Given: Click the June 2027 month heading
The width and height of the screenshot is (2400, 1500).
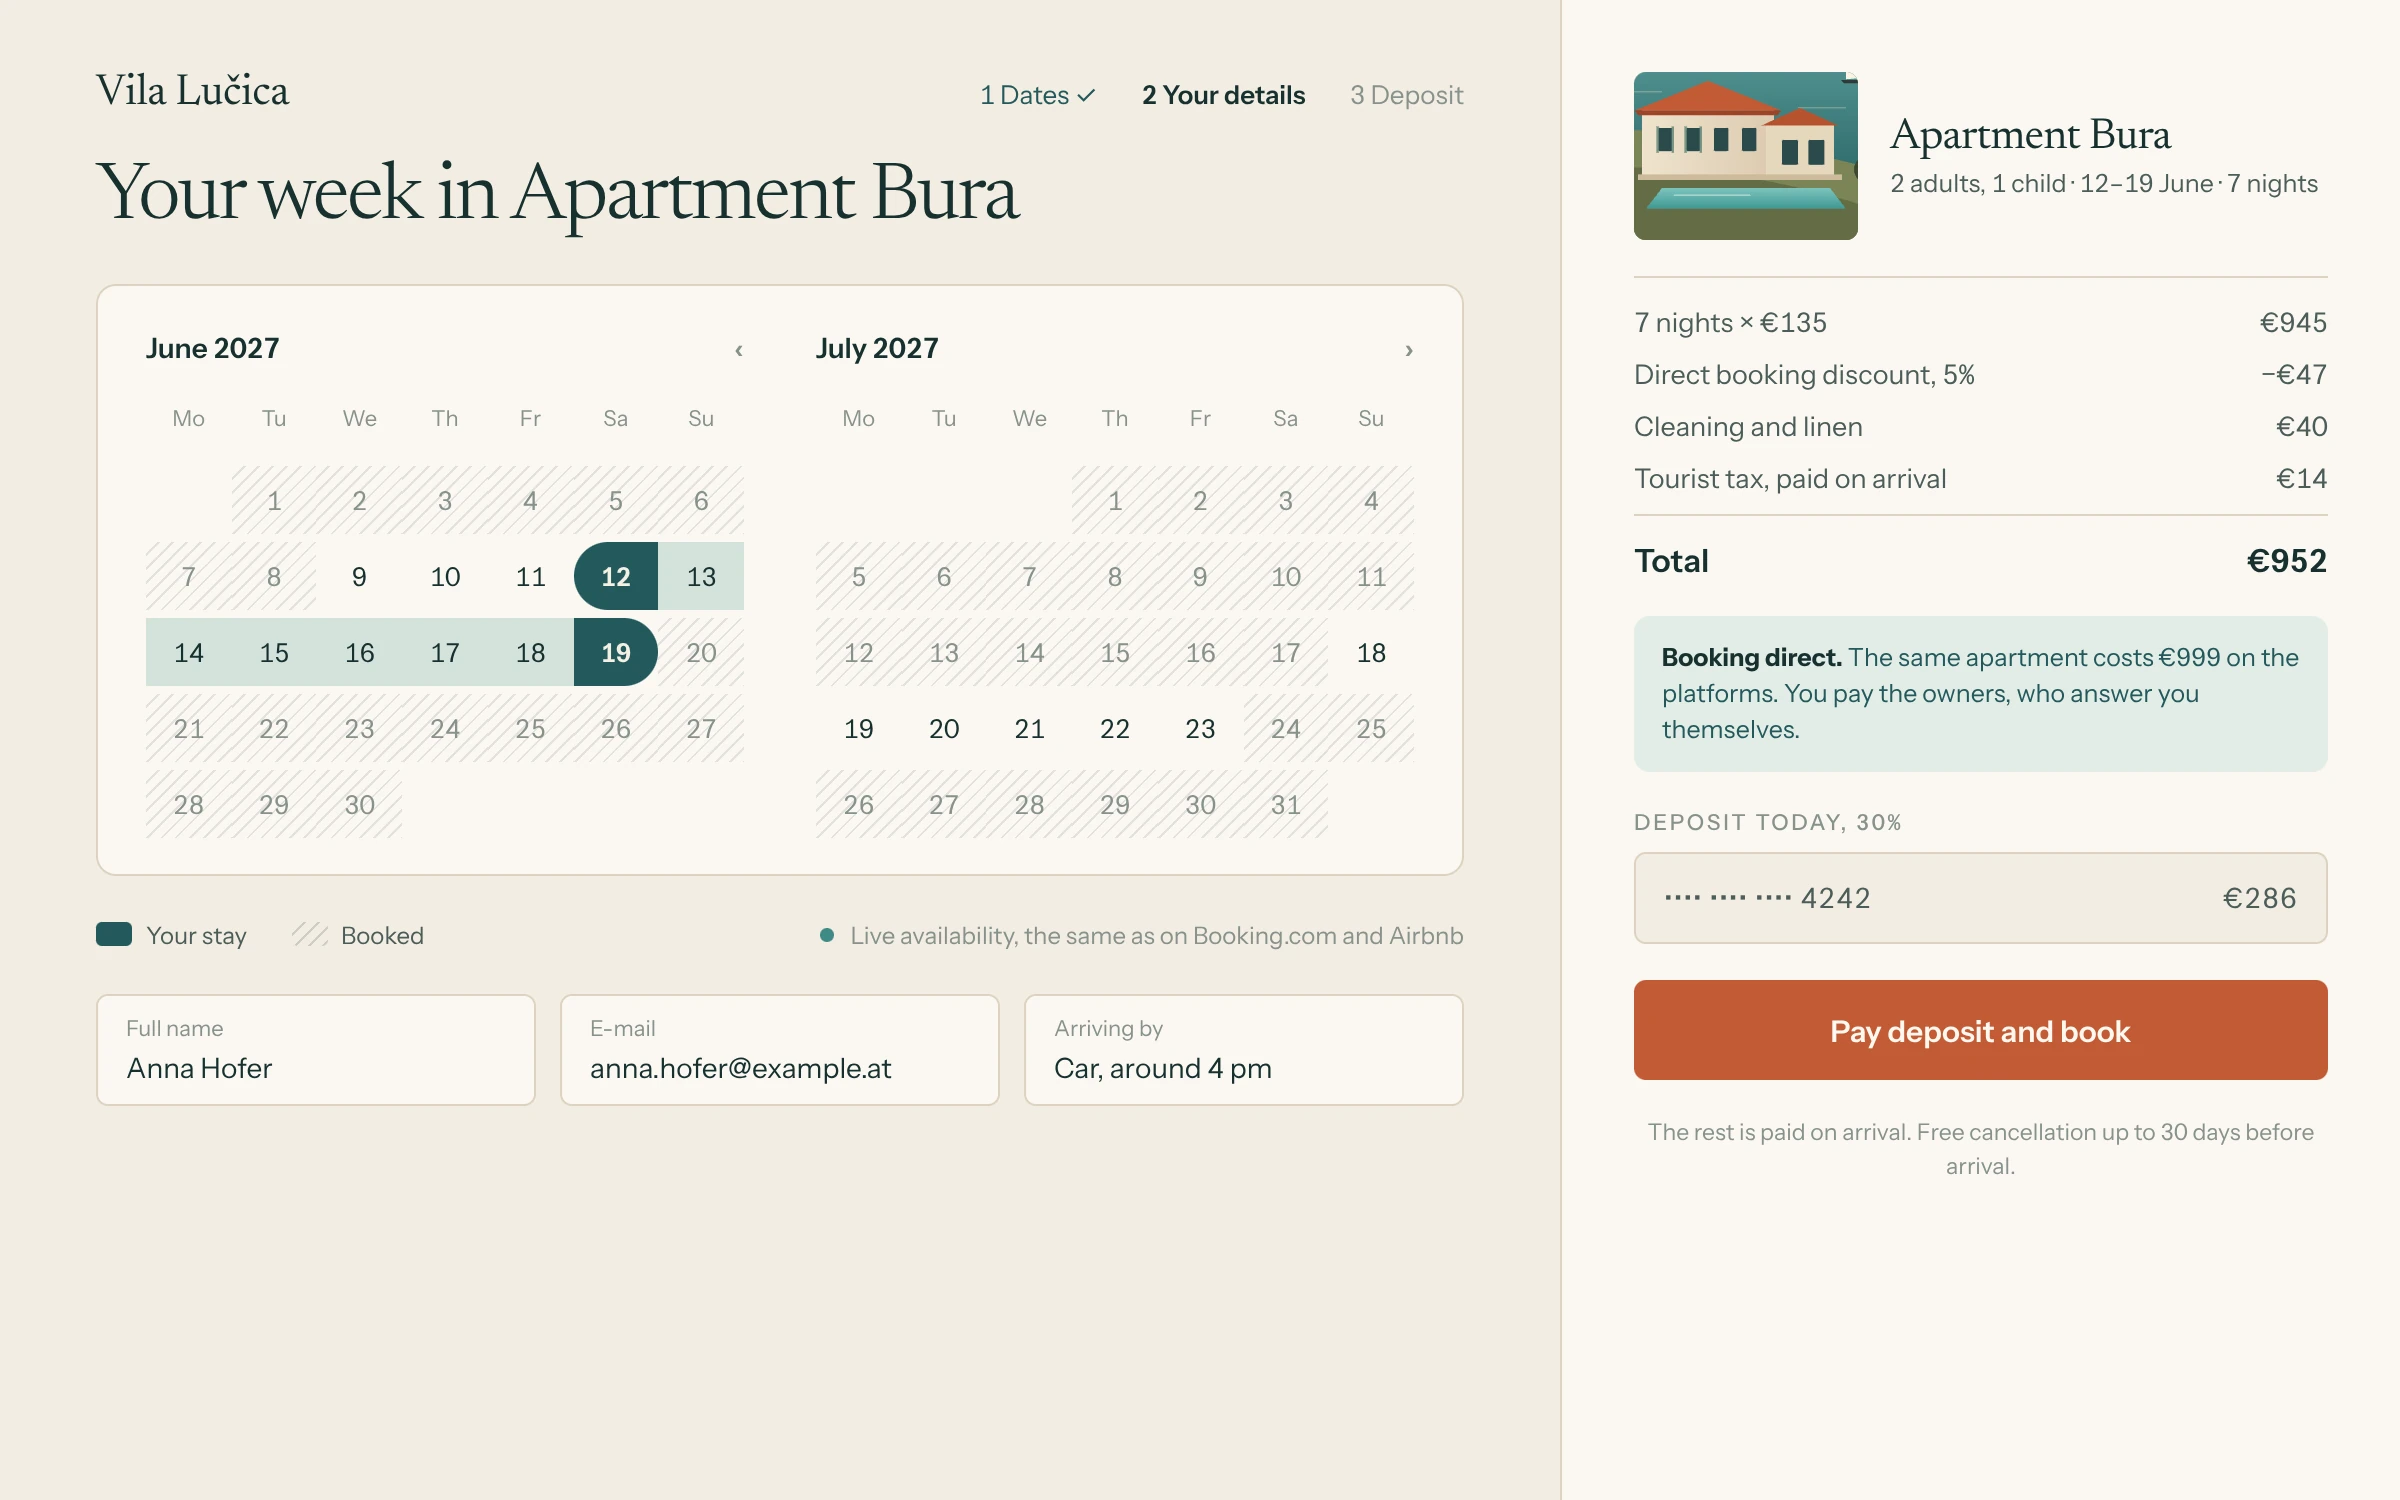Looking at the screenshot, I should point(212,348).
